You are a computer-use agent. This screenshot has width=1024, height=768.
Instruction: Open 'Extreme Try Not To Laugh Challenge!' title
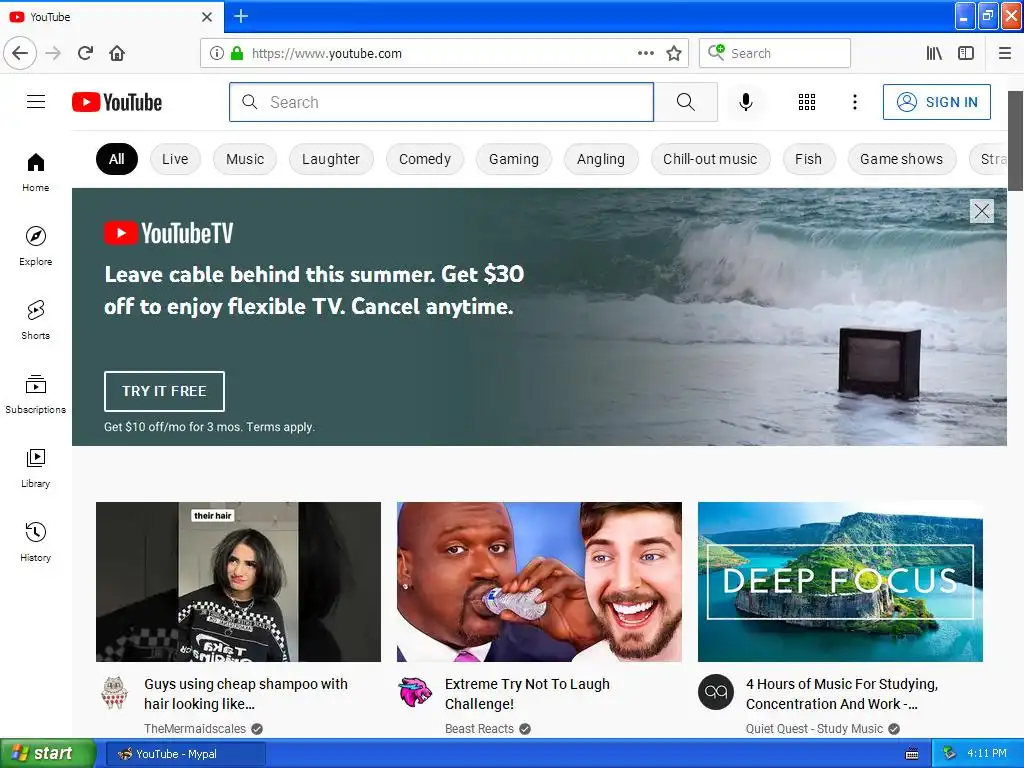point(527,694)
